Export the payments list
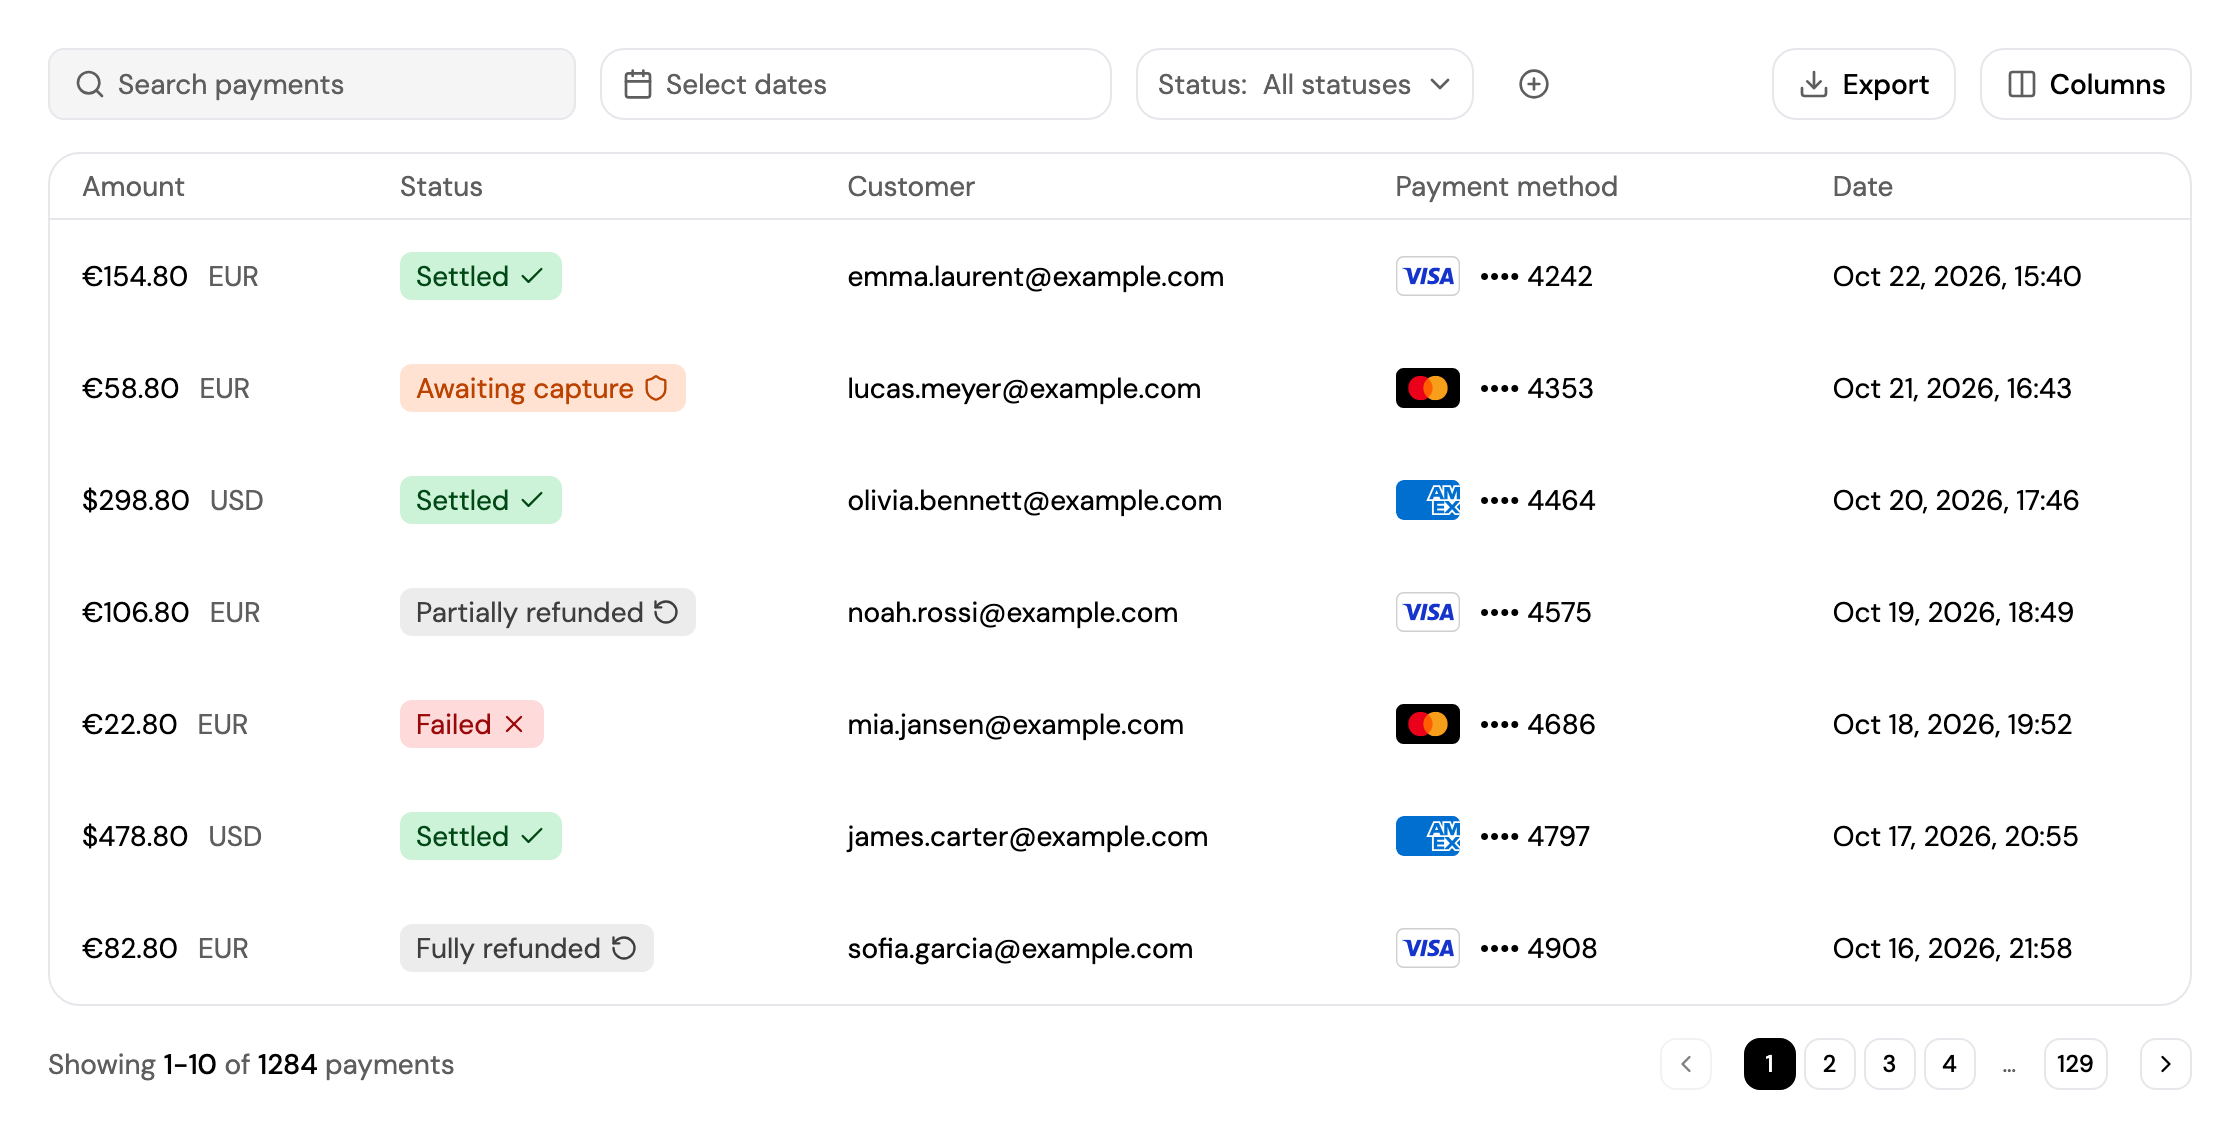The height and width of the screenshot is (1138, 2240). click(1864, 84)
